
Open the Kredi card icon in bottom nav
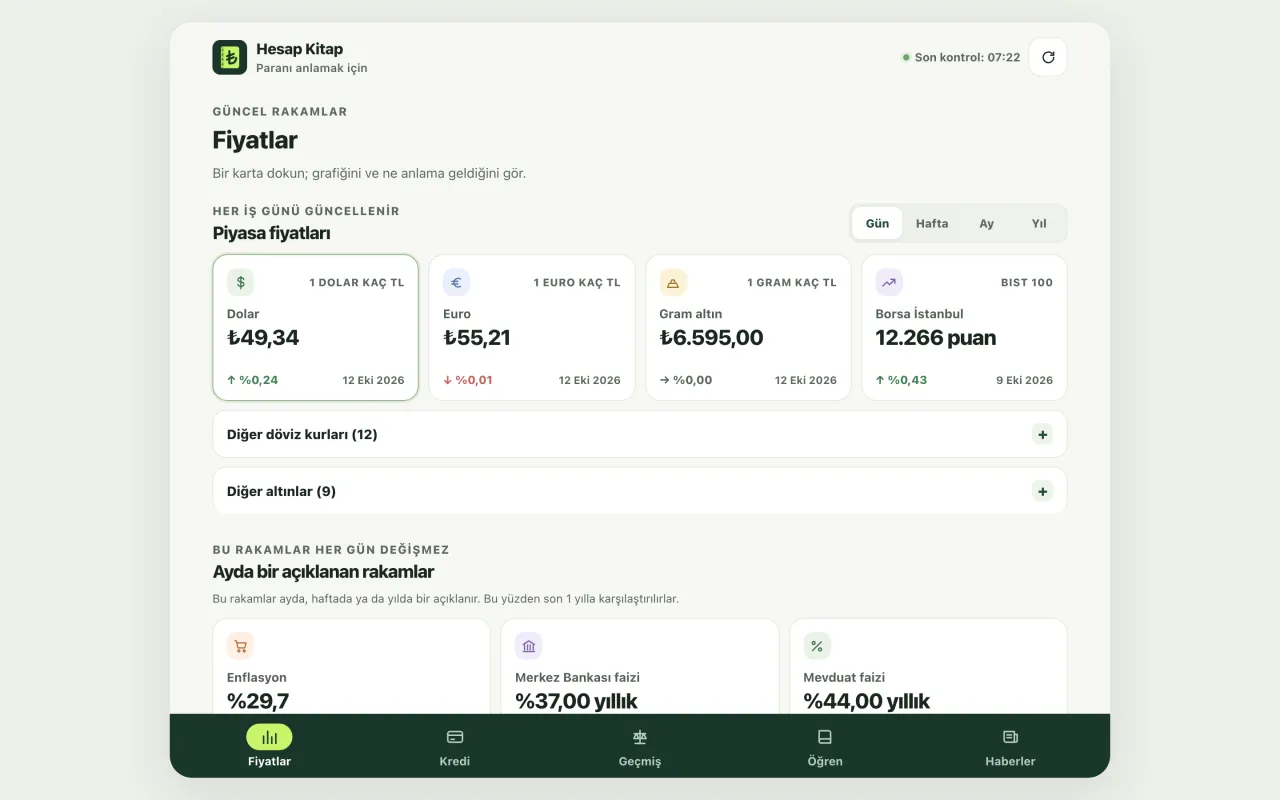click(455, 737)
